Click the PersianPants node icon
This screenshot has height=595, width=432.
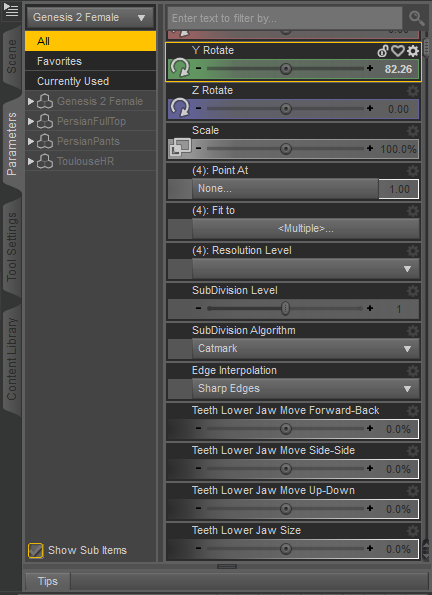[45, 141]
